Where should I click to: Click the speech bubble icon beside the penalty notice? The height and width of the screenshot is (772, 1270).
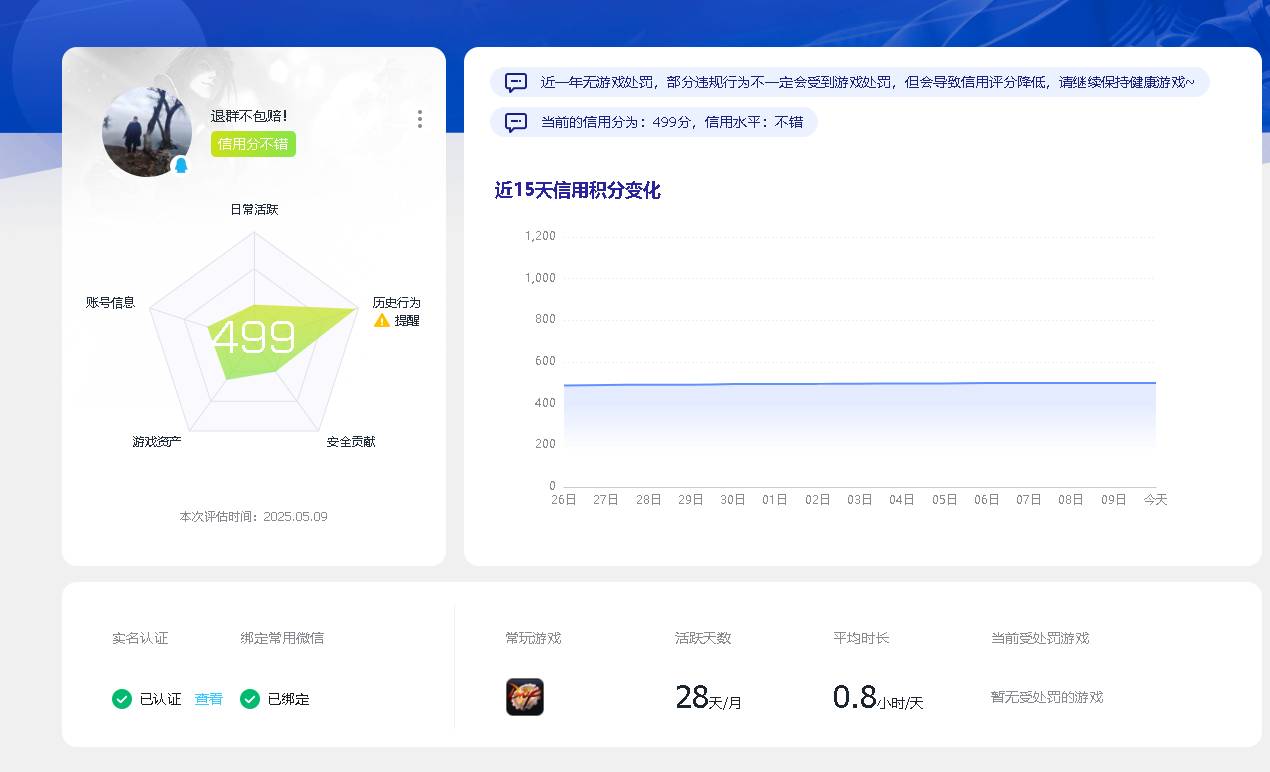tap(514, 82)
